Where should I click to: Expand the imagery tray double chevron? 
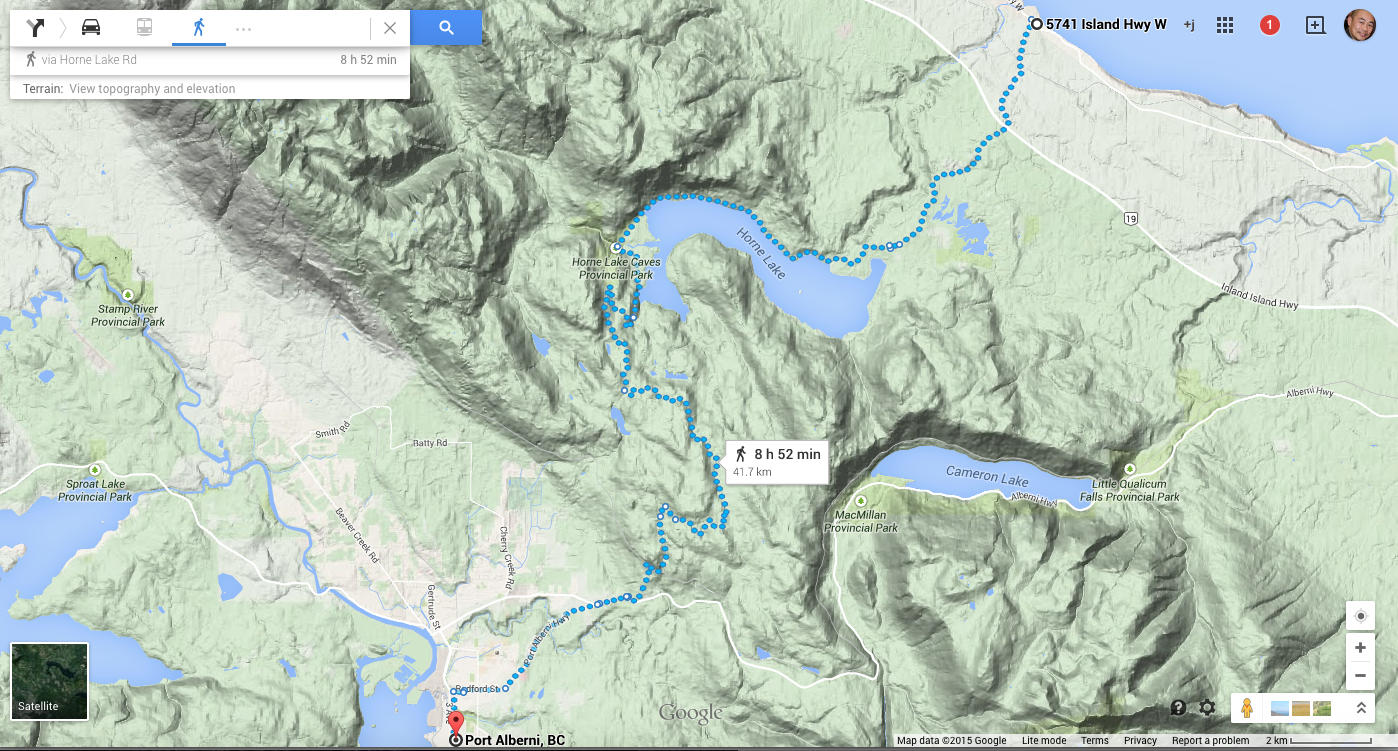coord(1360,708)
